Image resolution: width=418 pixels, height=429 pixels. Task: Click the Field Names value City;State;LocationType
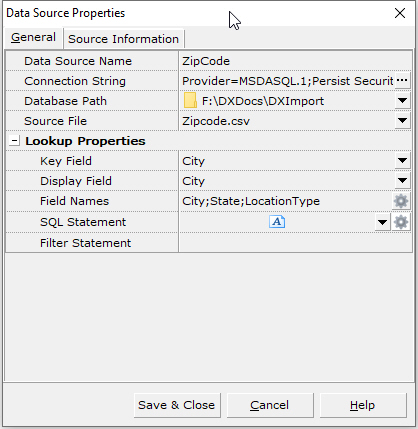pyautogui.click(x=251, y=201)
